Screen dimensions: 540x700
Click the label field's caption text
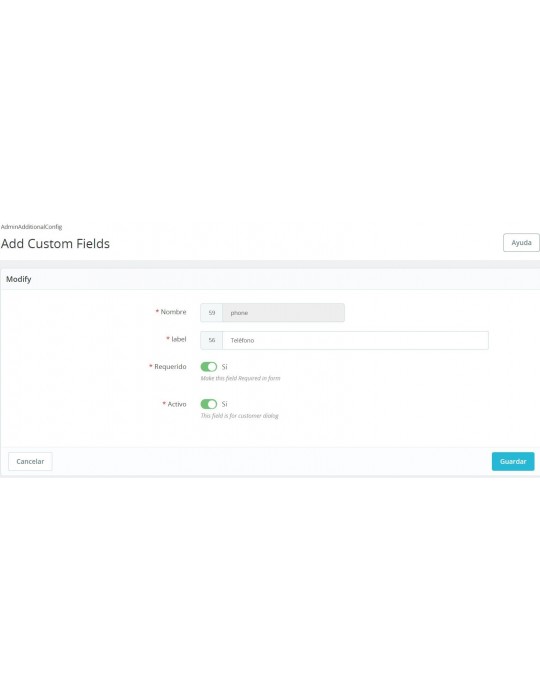point(179,339)
